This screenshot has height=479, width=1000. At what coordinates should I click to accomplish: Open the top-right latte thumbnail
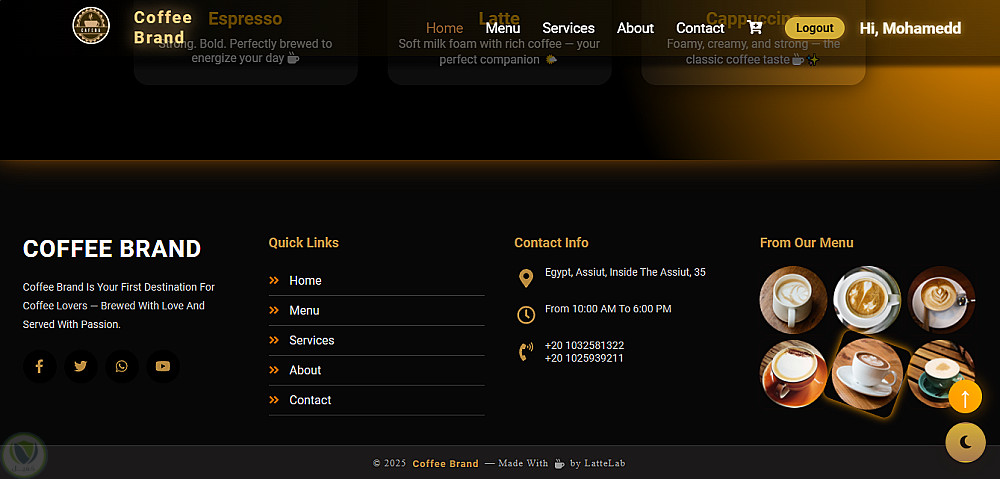941,300
